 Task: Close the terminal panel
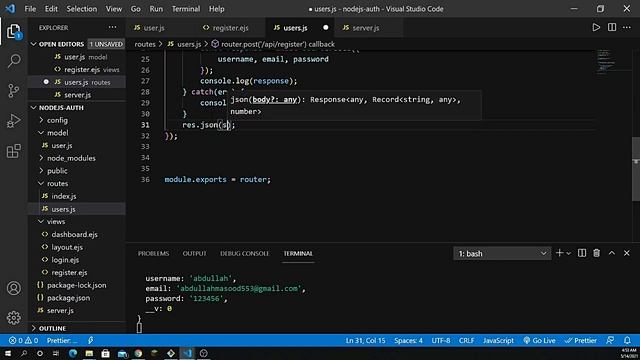coord(627,253)
